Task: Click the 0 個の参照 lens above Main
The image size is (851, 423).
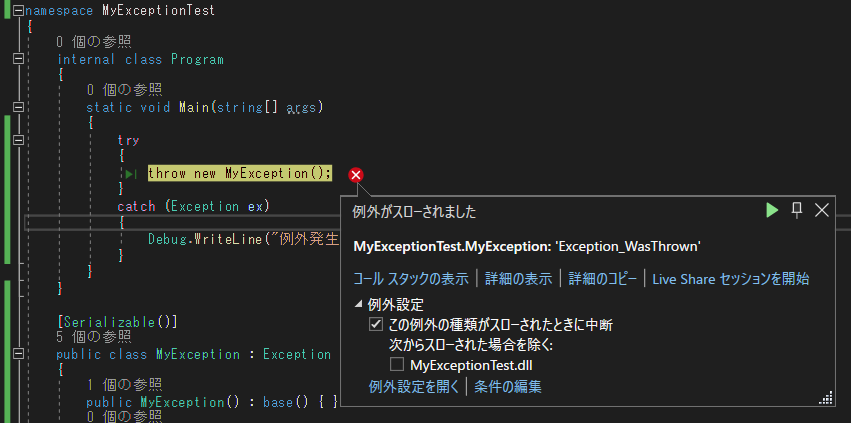Action: tap(124, 90)
